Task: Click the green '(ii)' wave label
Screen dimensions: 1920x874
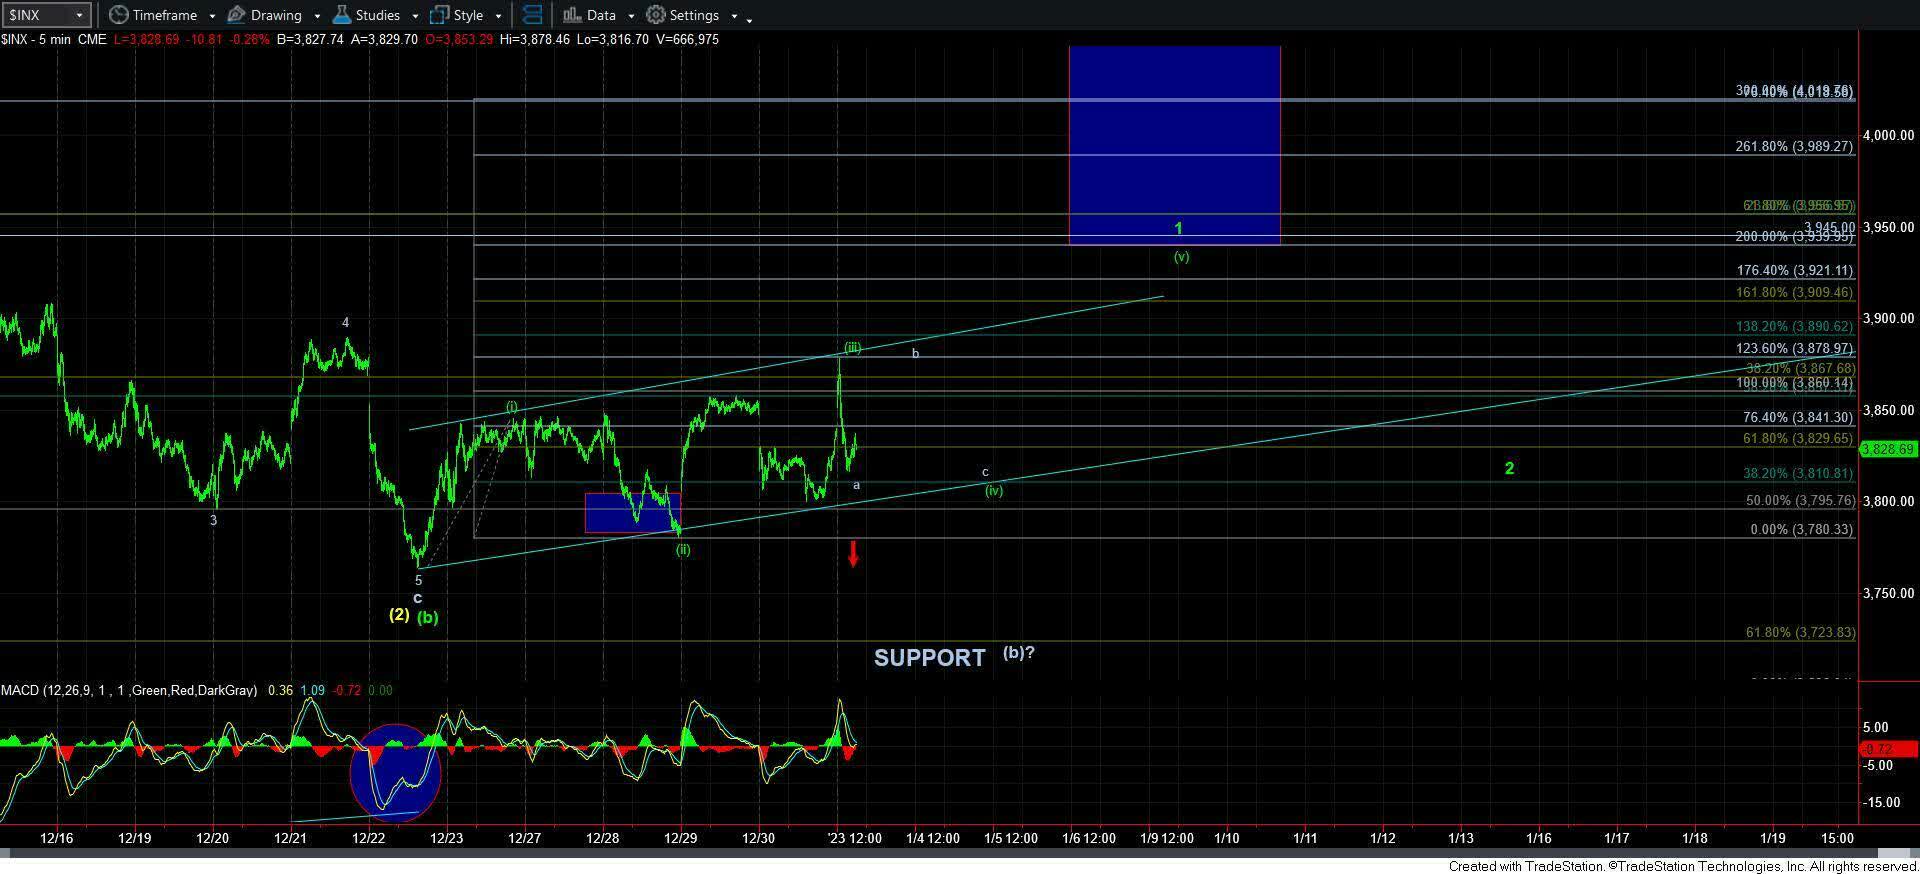Action: pyautogui.click(x=683, y=549)
